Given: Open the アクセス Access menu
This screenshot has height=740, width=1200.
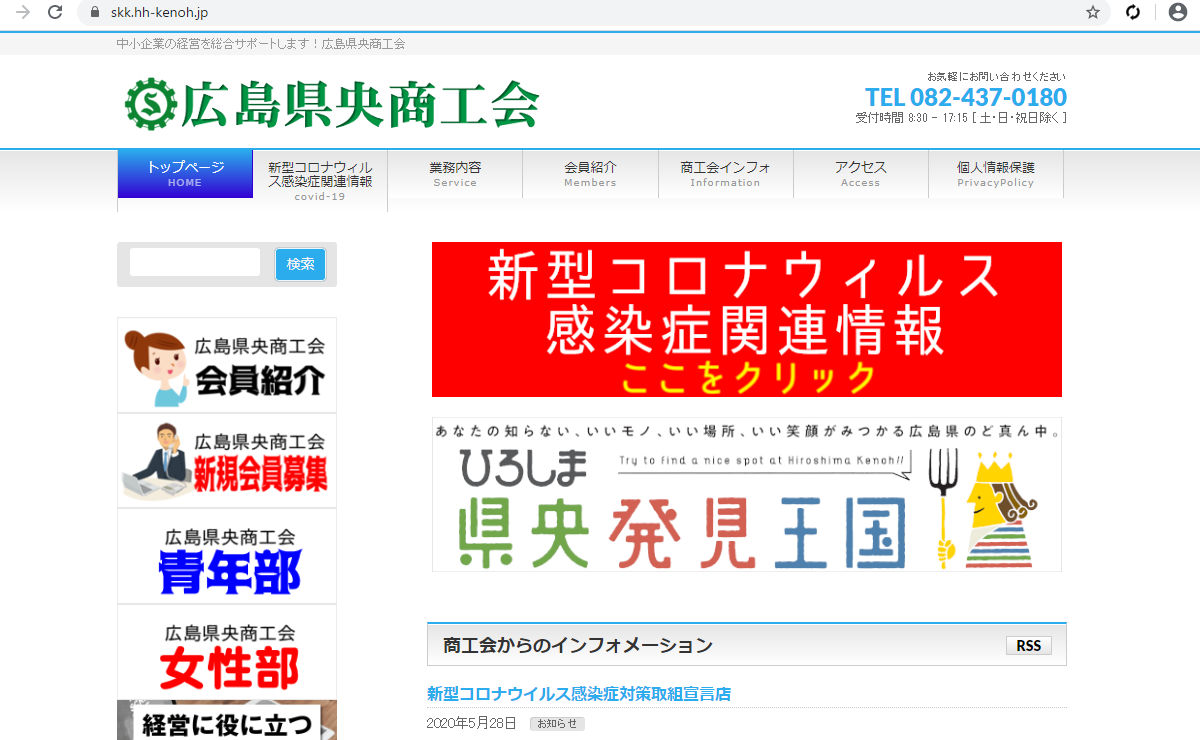Looking at the screenshot, I should click(860, 174).
